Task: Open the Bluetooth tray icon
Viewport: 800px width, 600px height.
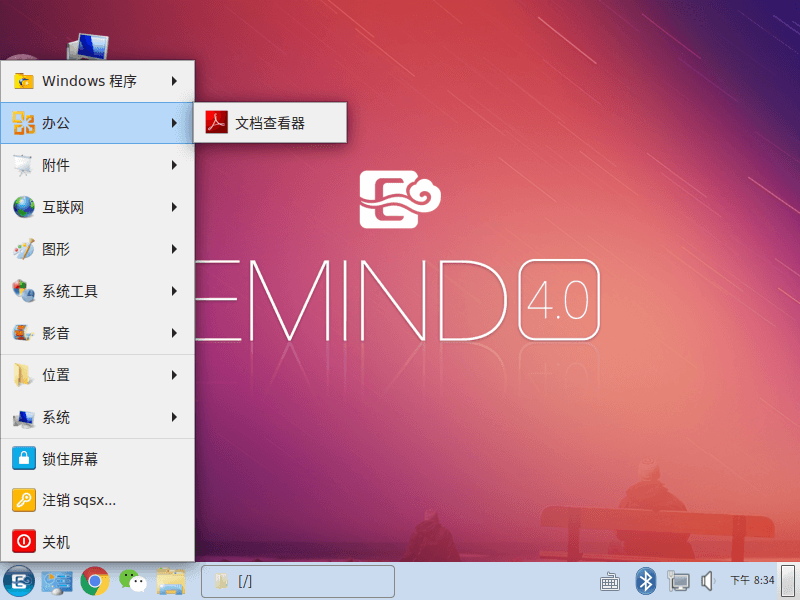Action: [x=645, y=581]
